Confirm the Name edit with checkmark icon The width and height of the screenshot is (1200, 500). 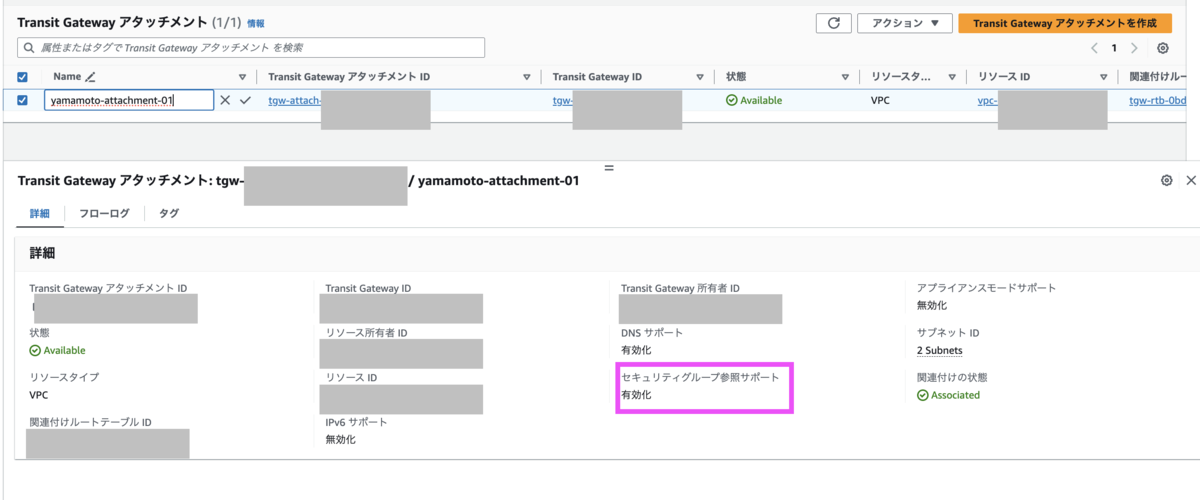(245, 100)
